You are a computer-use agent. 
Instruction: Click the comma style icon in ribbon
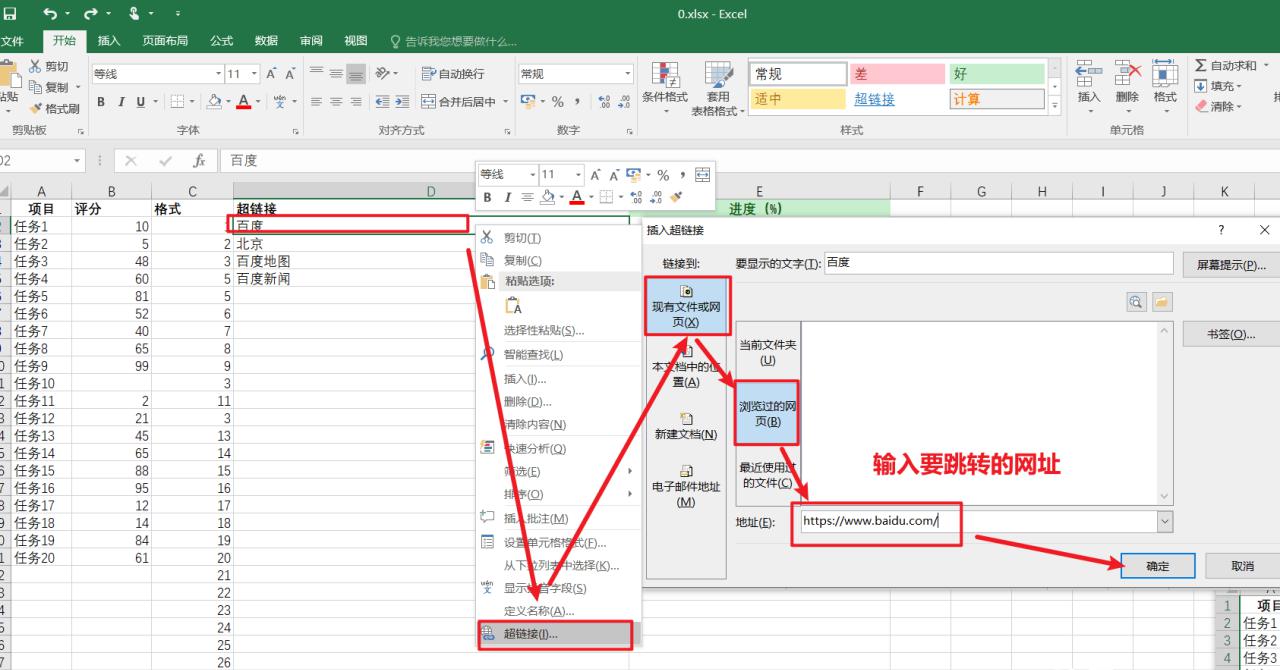(578, 101)
